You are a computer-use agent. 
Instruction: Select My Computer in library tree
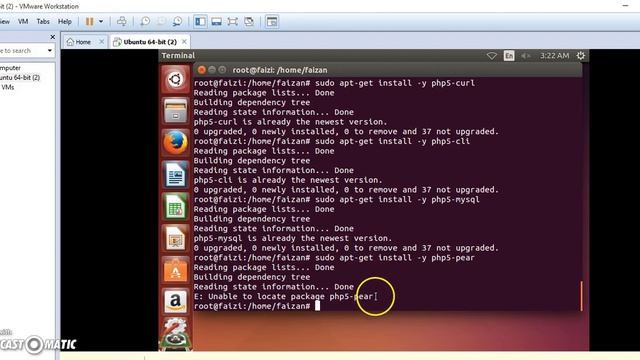tap(10, 68)
